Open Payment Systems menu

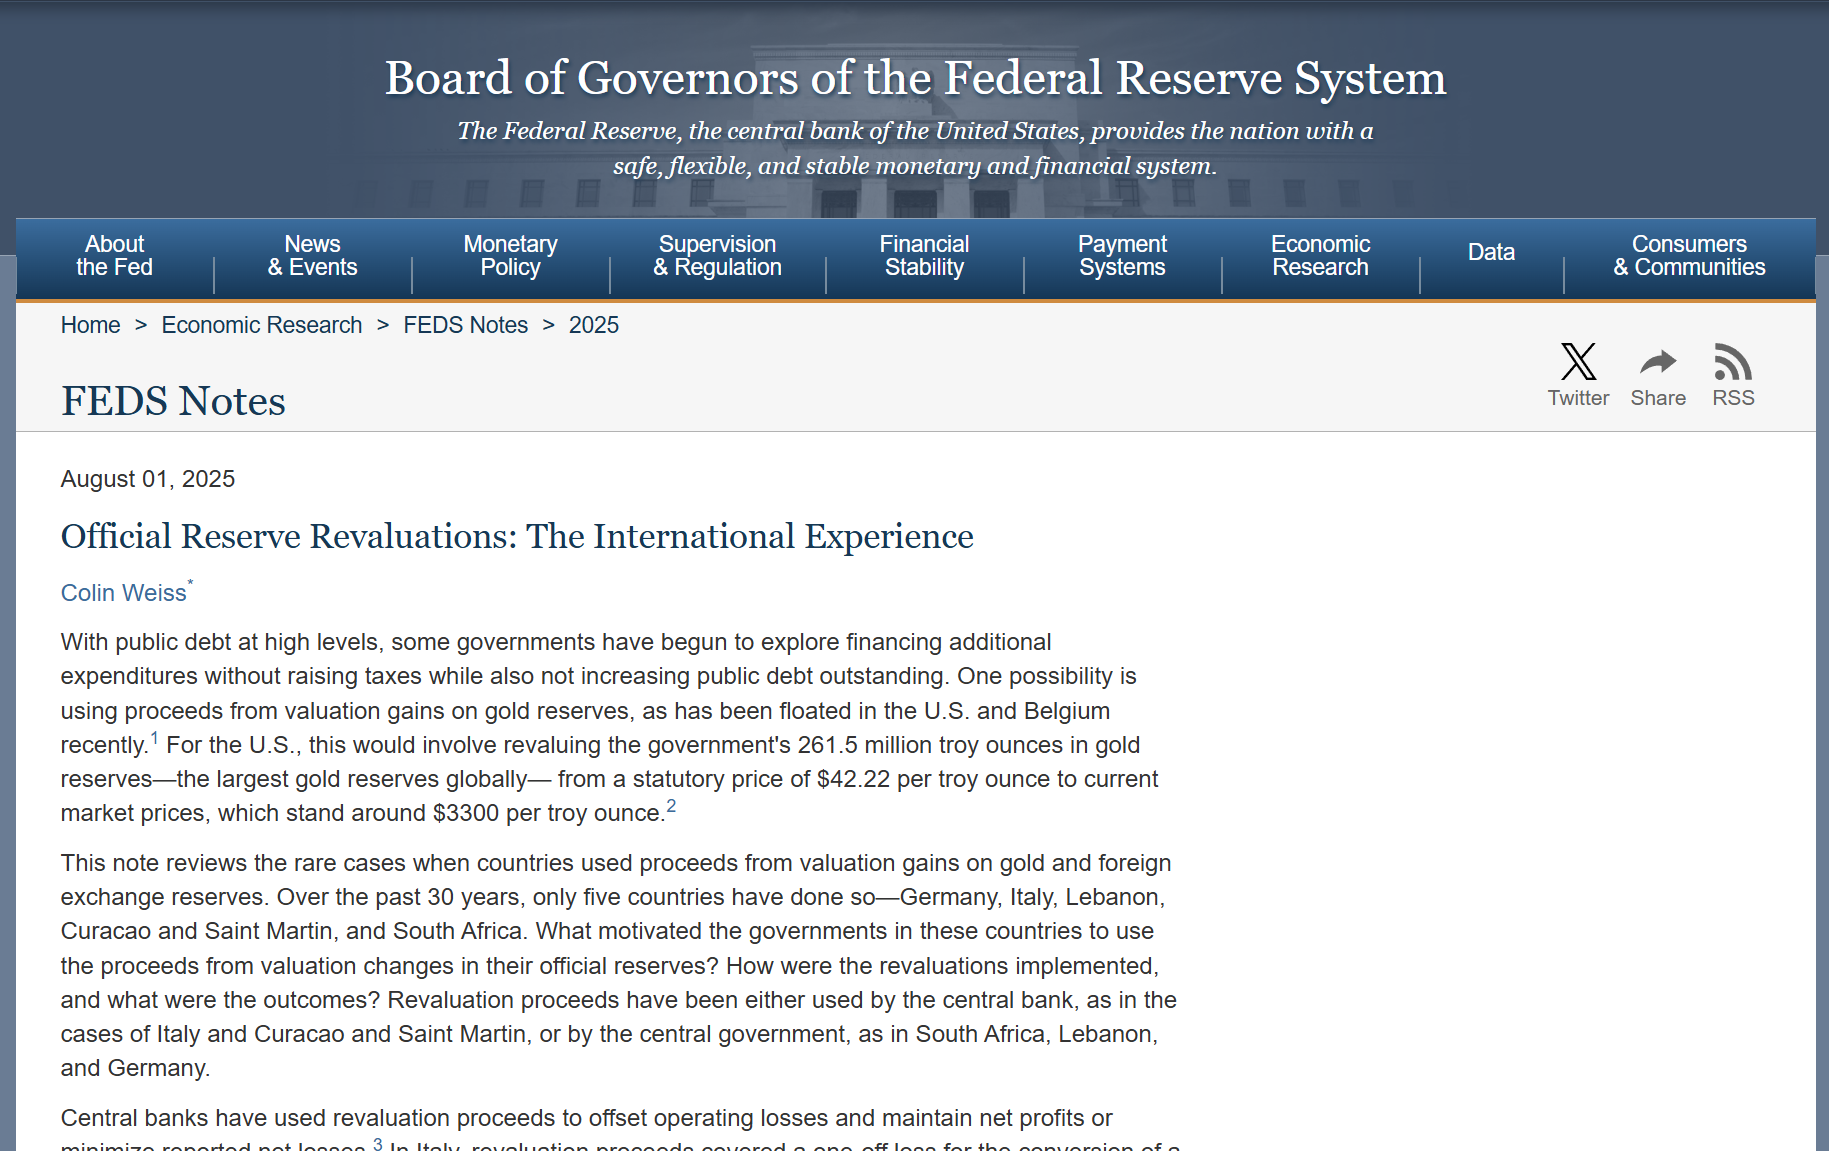1122,256
